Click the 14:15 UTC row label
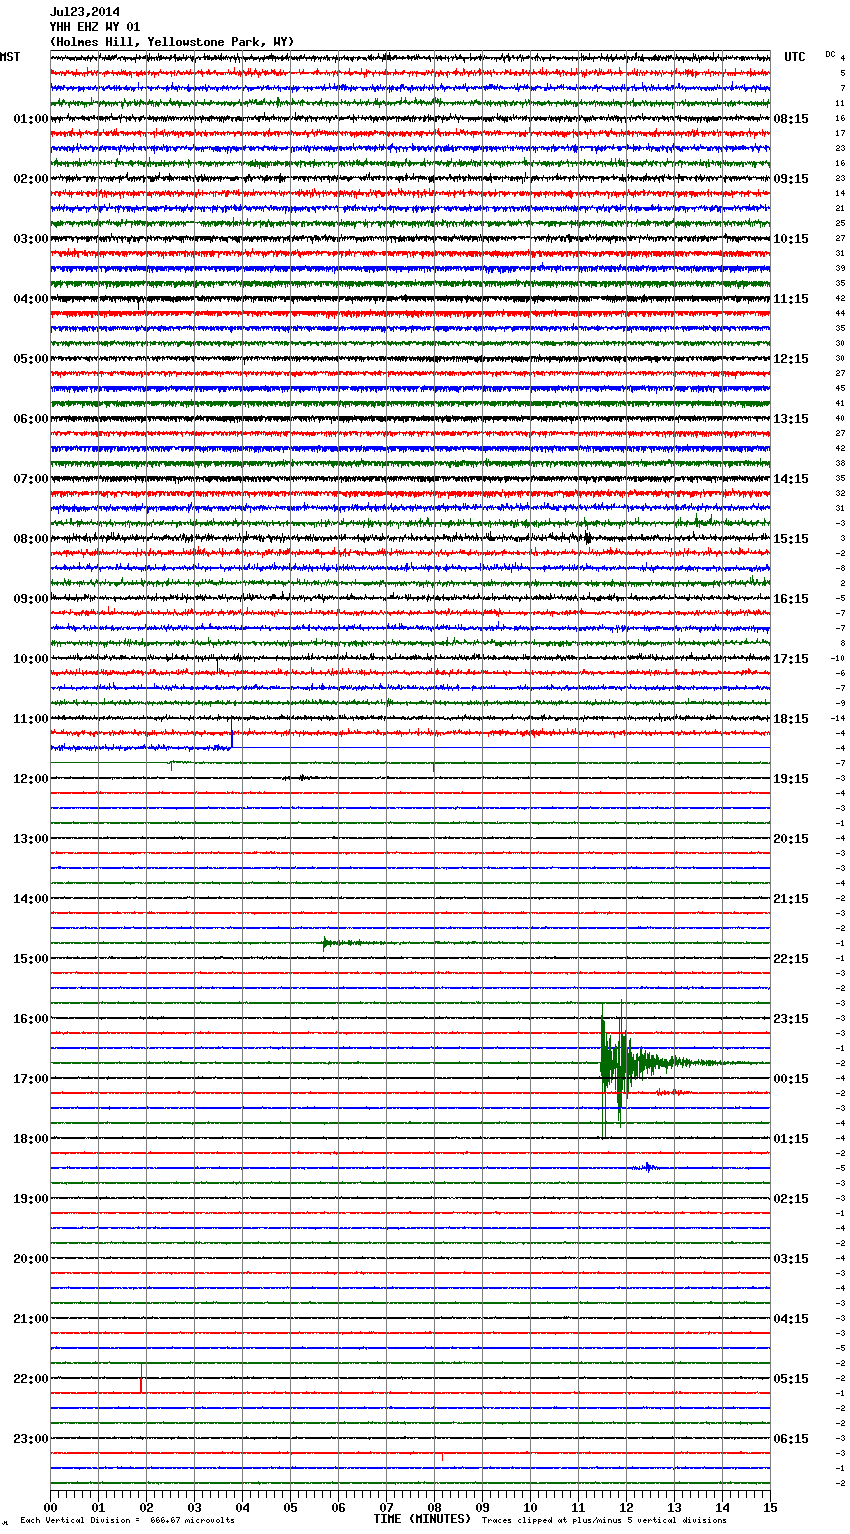Image resolution: width=850 pixels, height=1534 pixels. pos(791,479)
